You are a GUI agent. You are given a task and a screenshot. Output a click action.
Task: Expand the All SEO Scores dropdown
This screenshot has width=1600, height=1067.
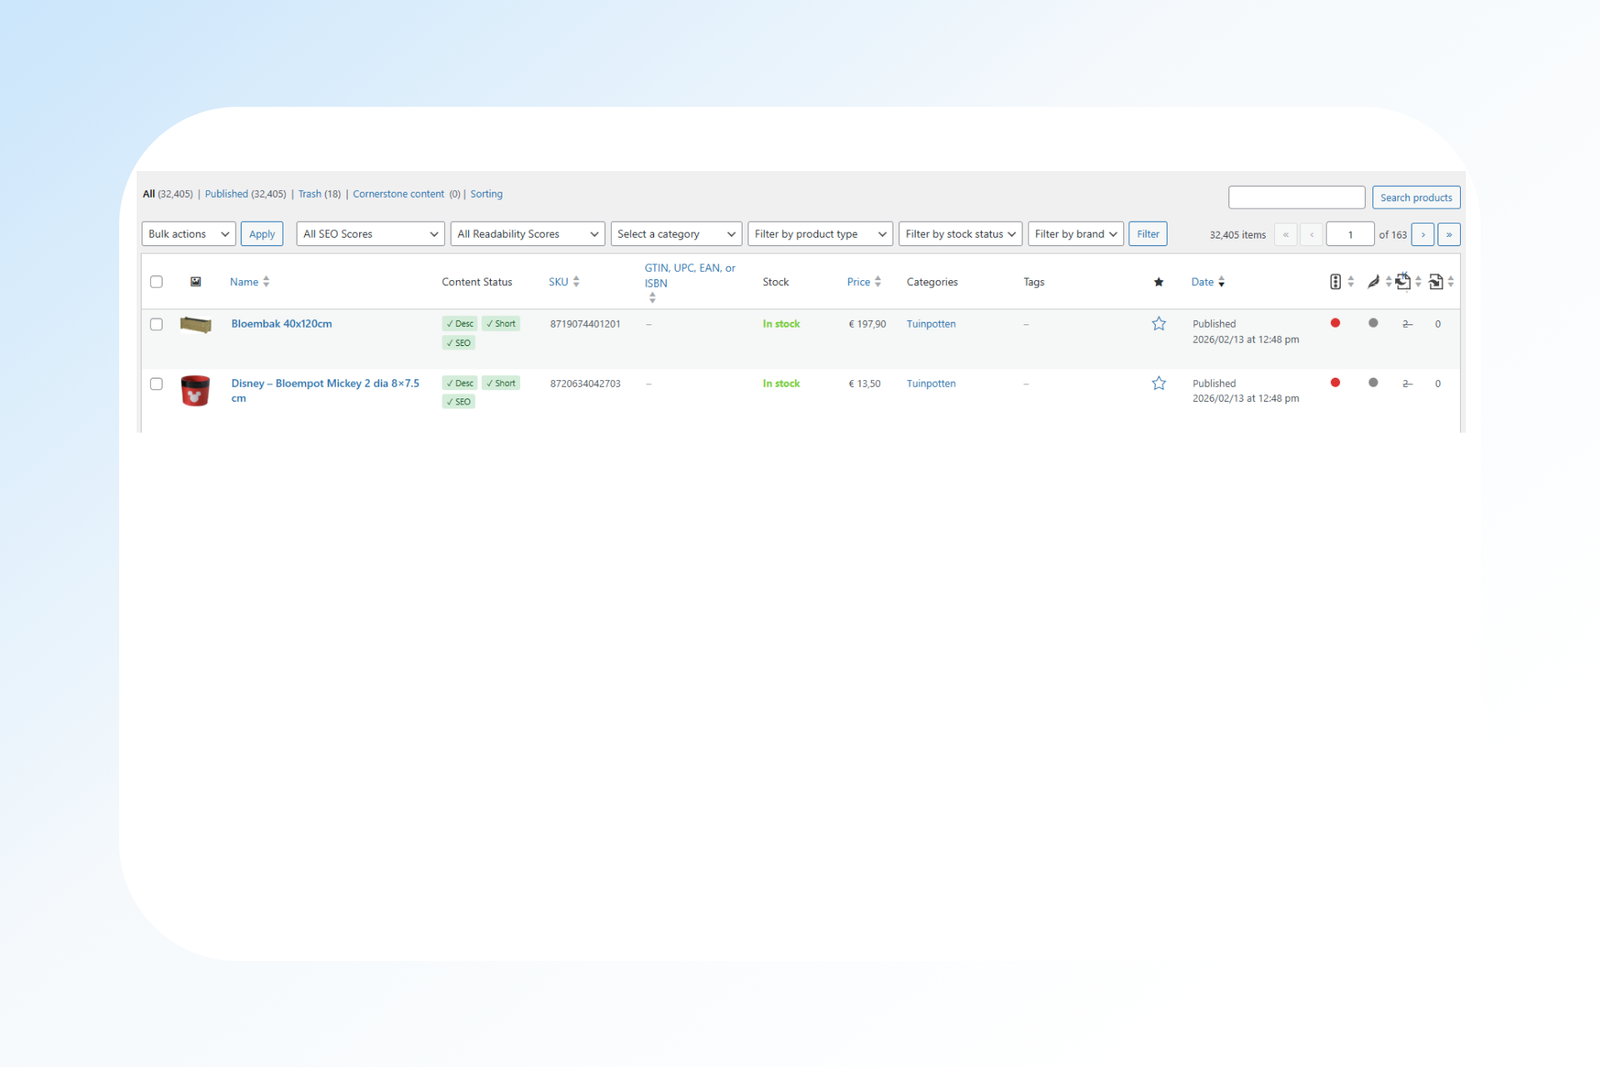(x=370, y=234)
